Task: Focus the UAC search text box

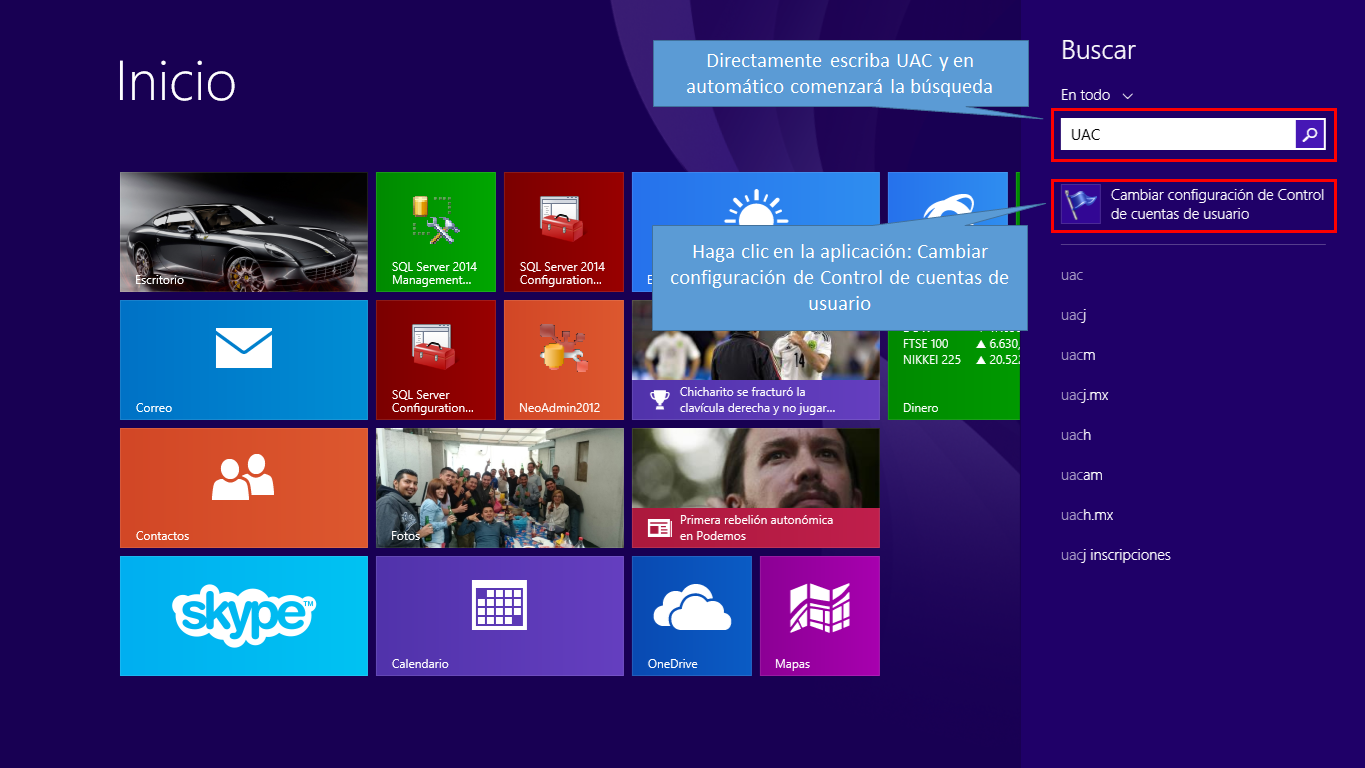Action: point(1178,134)
